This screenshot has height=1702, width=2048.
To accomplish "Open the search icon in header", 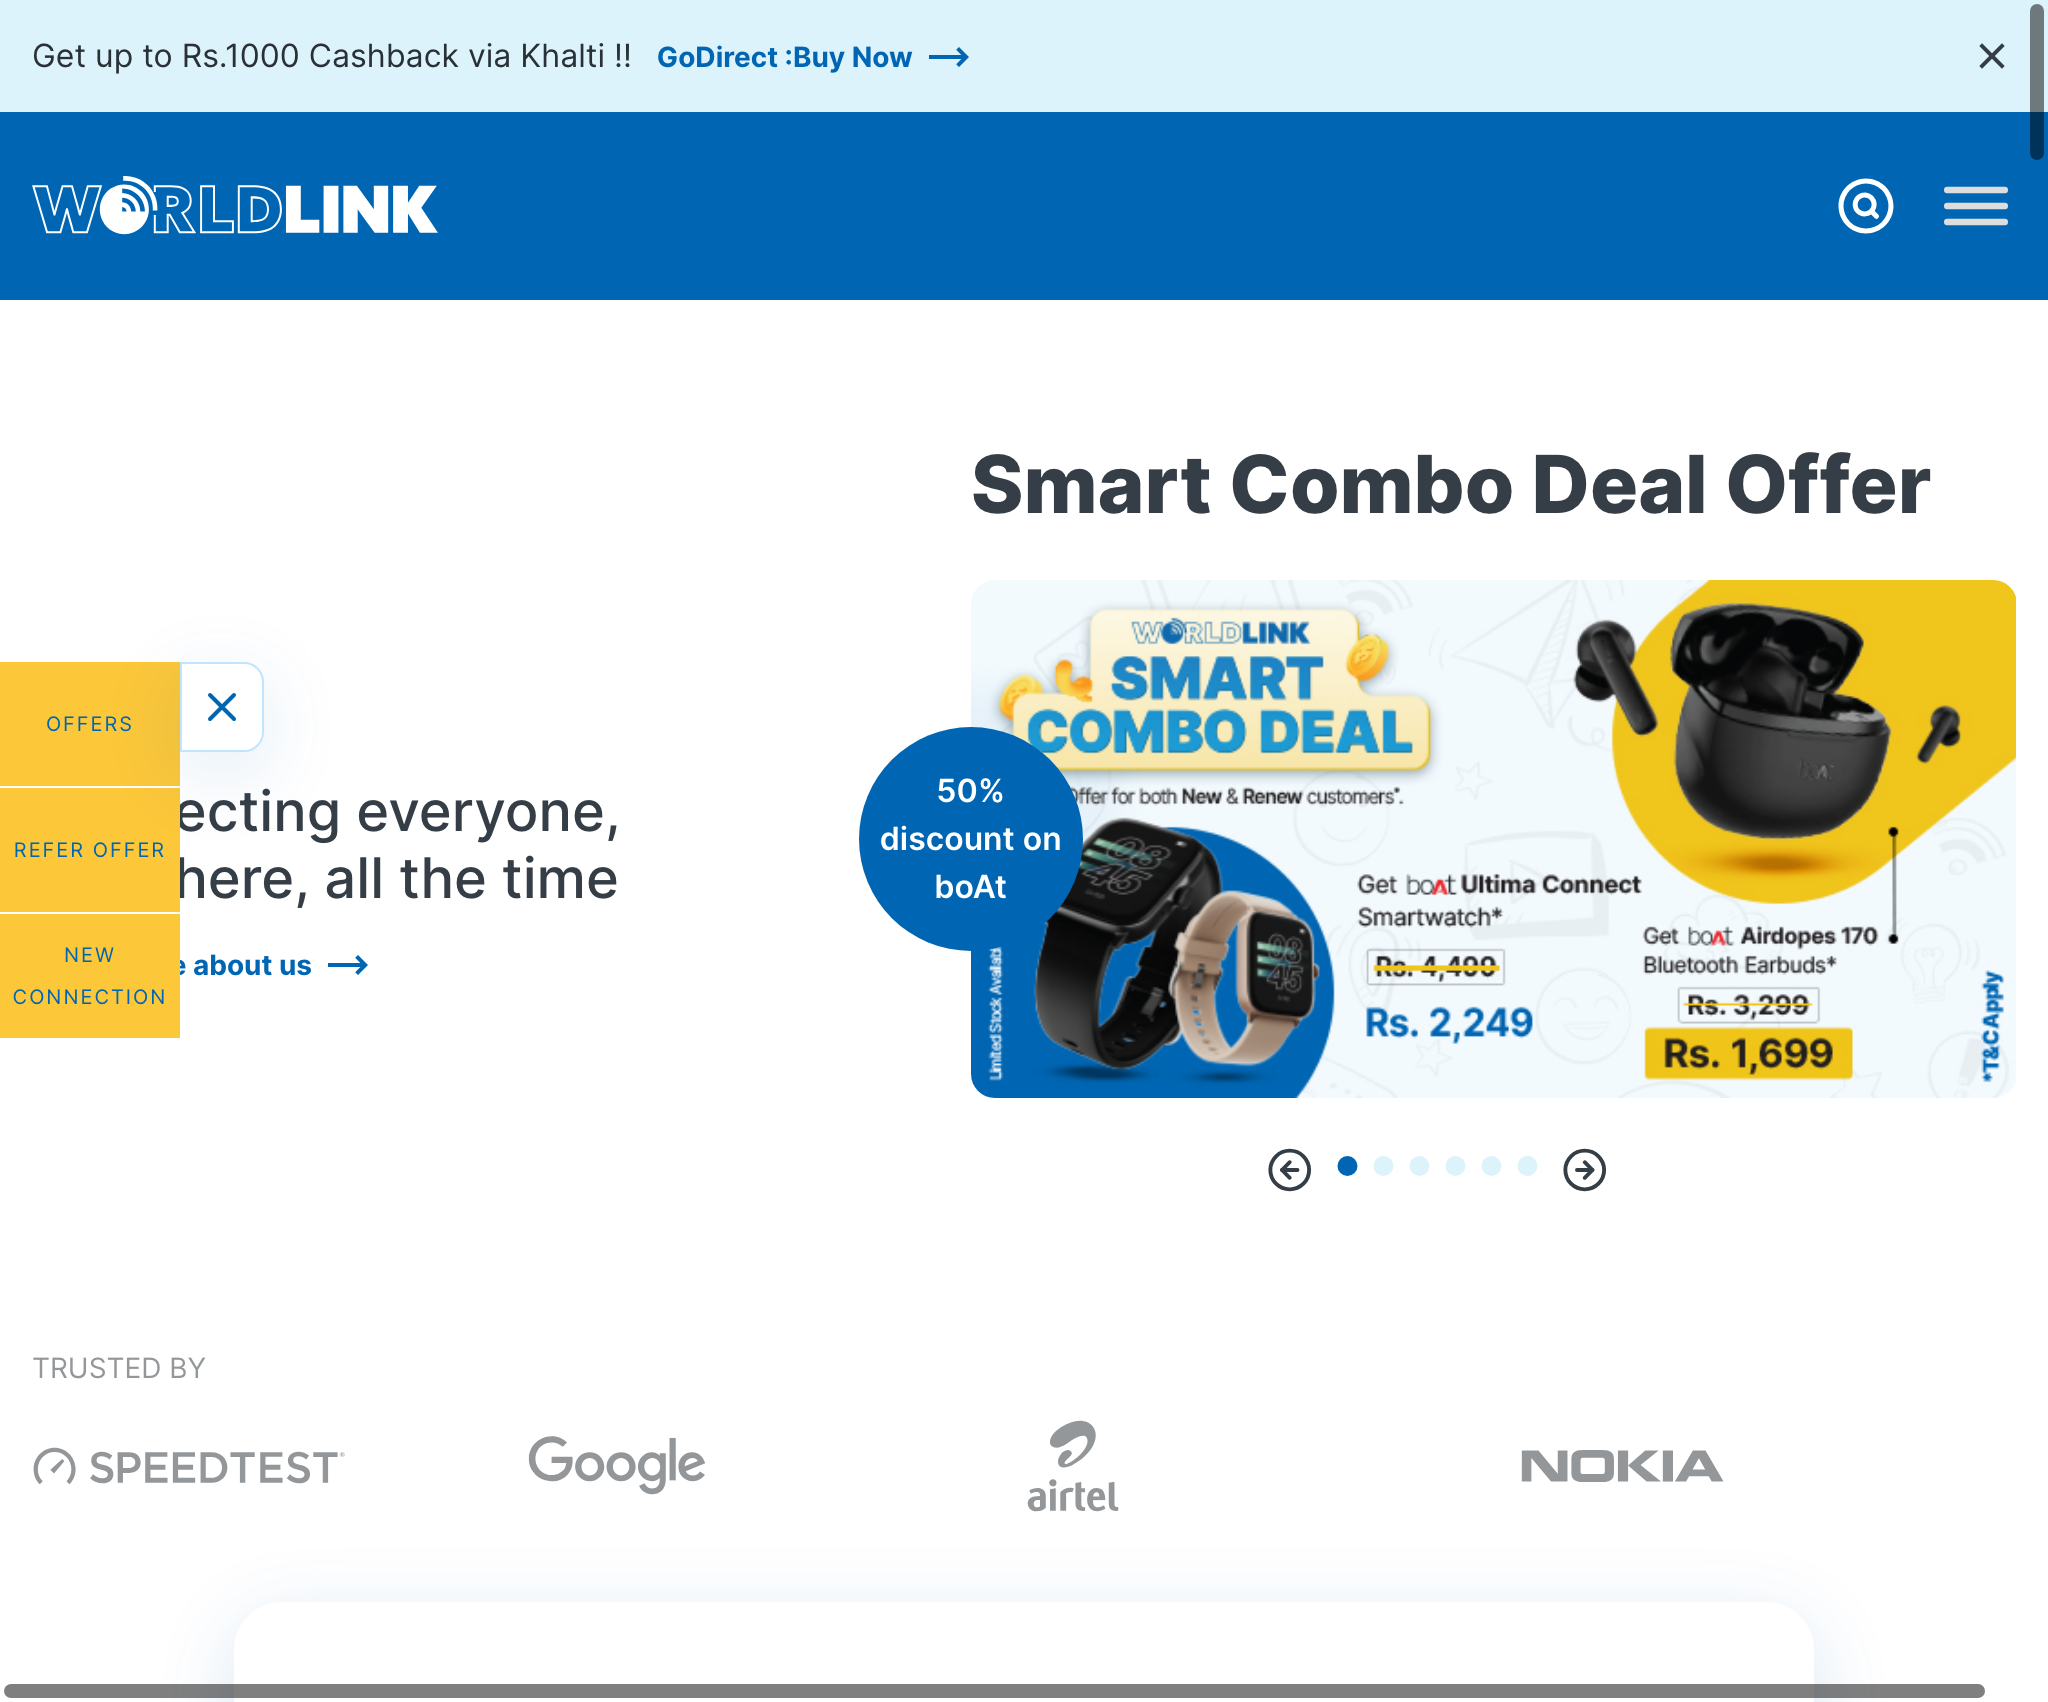I will pos(1865,206).
